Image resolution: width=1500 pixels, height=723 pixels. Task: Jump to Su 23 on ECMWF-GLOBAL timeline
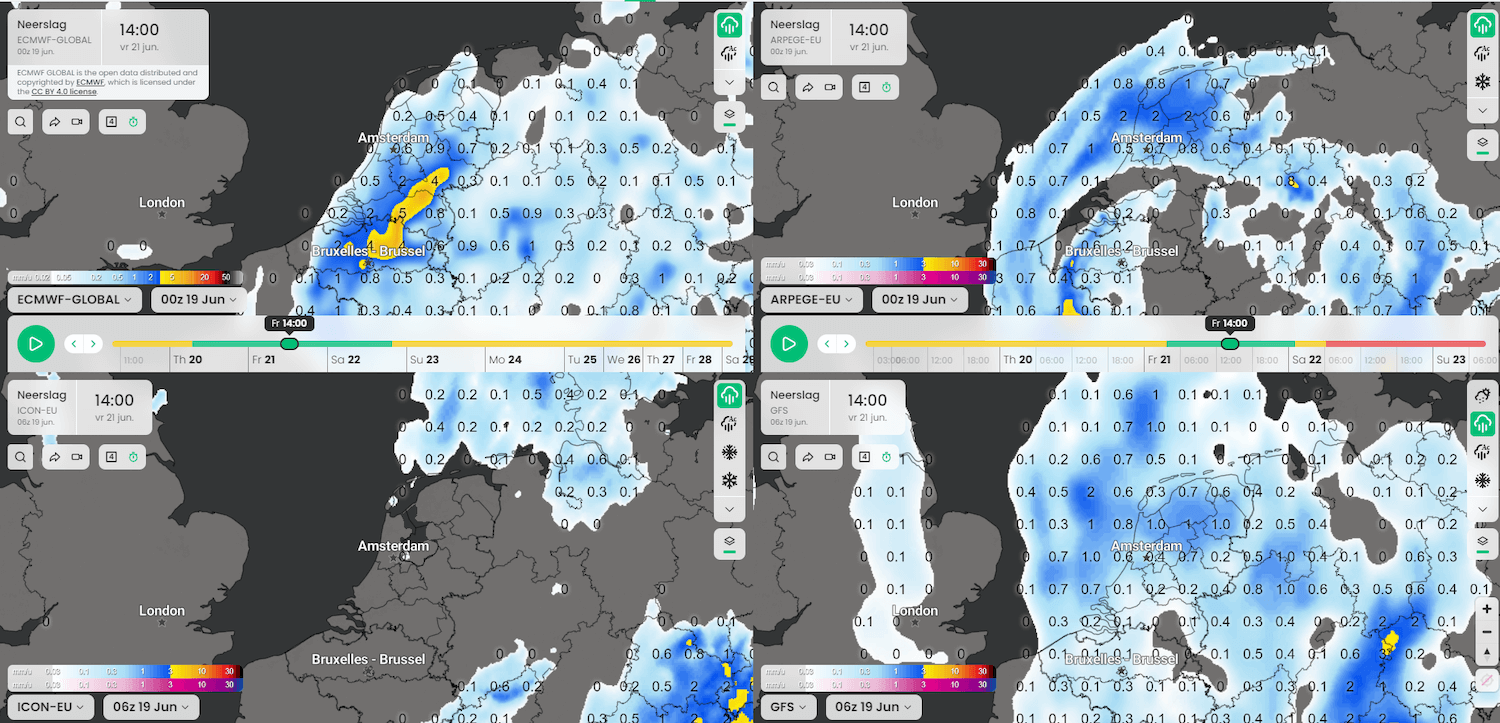click(424, 360)
